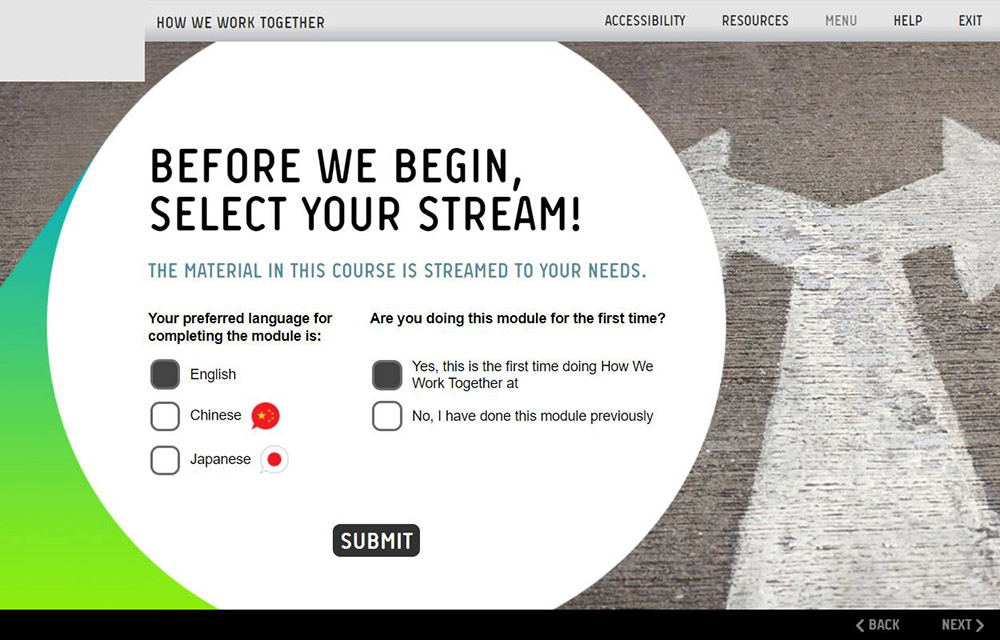Open the greyed Menu item
The image size is (1000, 640).
pos(841,21)
